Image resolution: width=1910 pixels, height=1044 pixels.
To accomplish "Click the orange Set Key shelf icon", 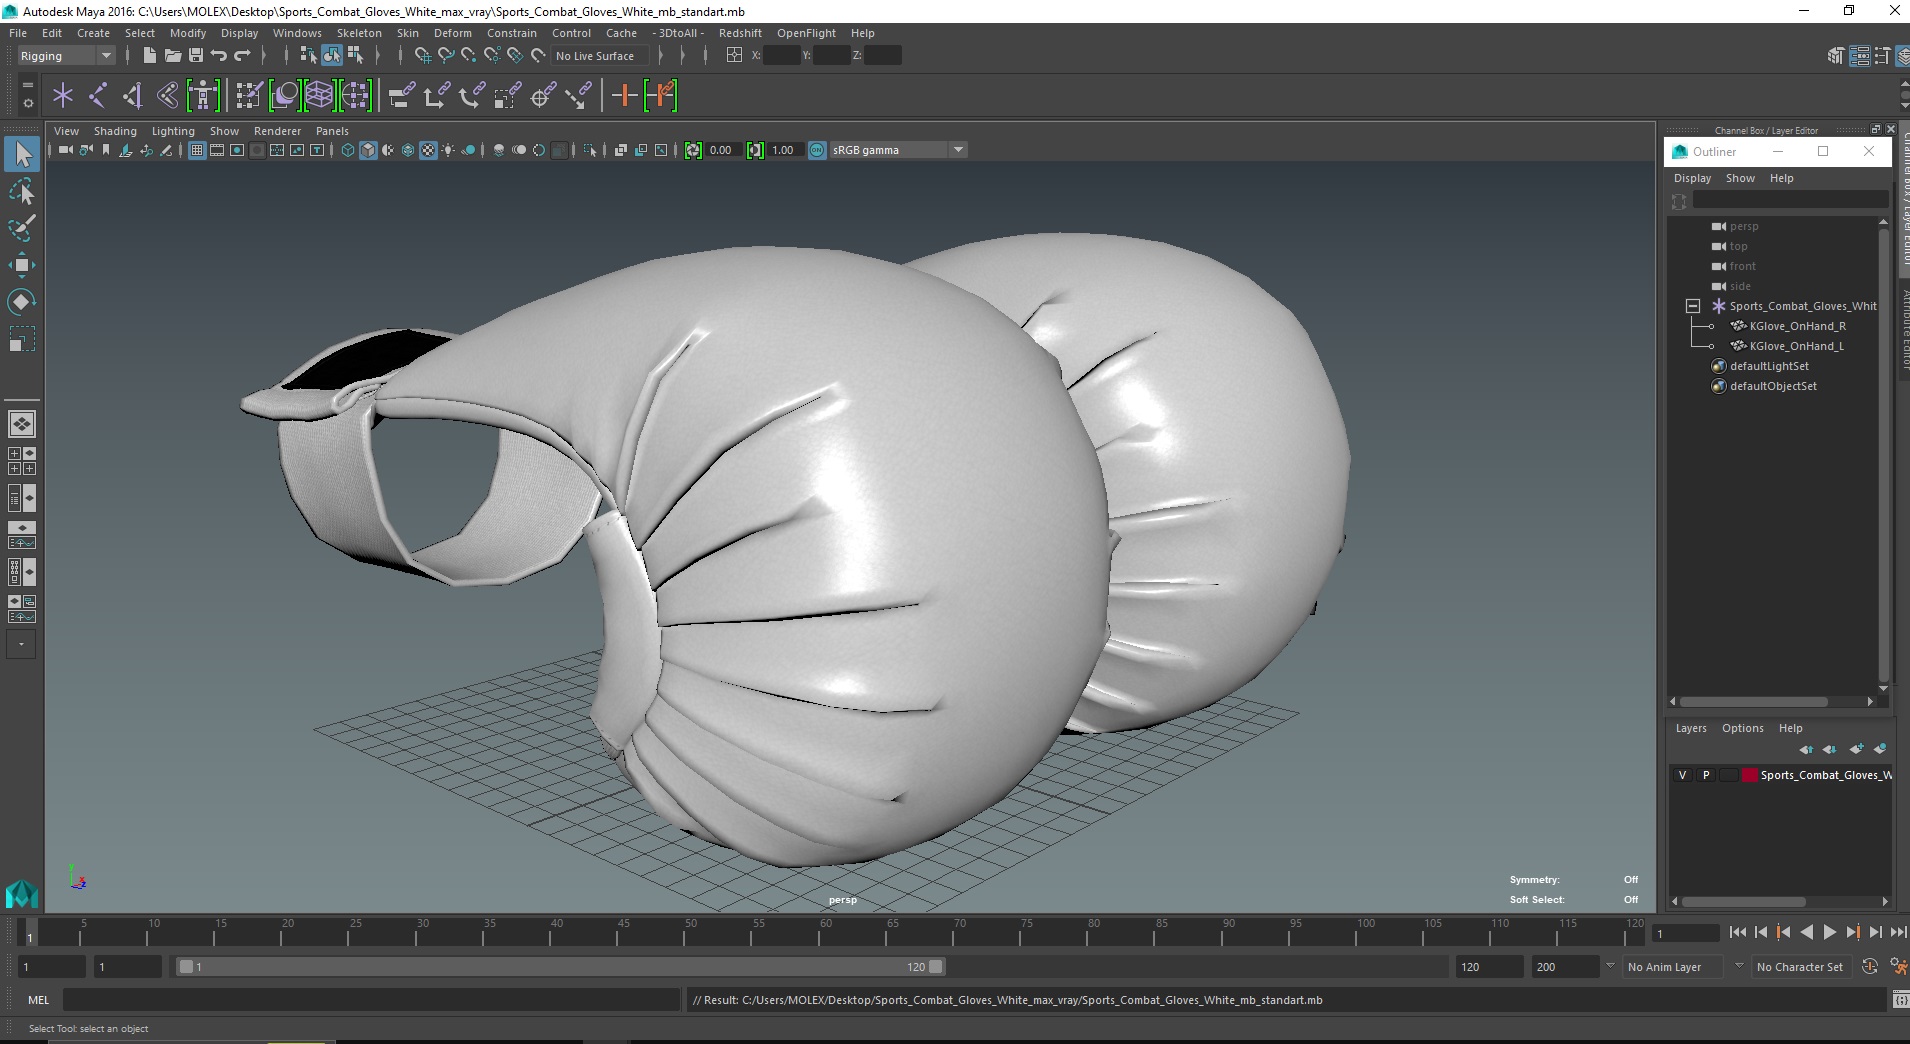I will [x=625, y=96].
